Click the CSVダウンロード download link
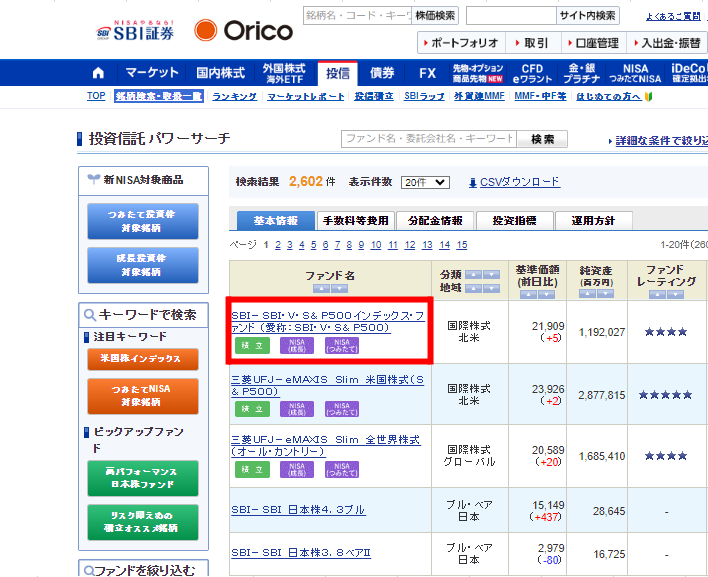The width and height of the screenshot is (708, 577). (x=513, y=182)
